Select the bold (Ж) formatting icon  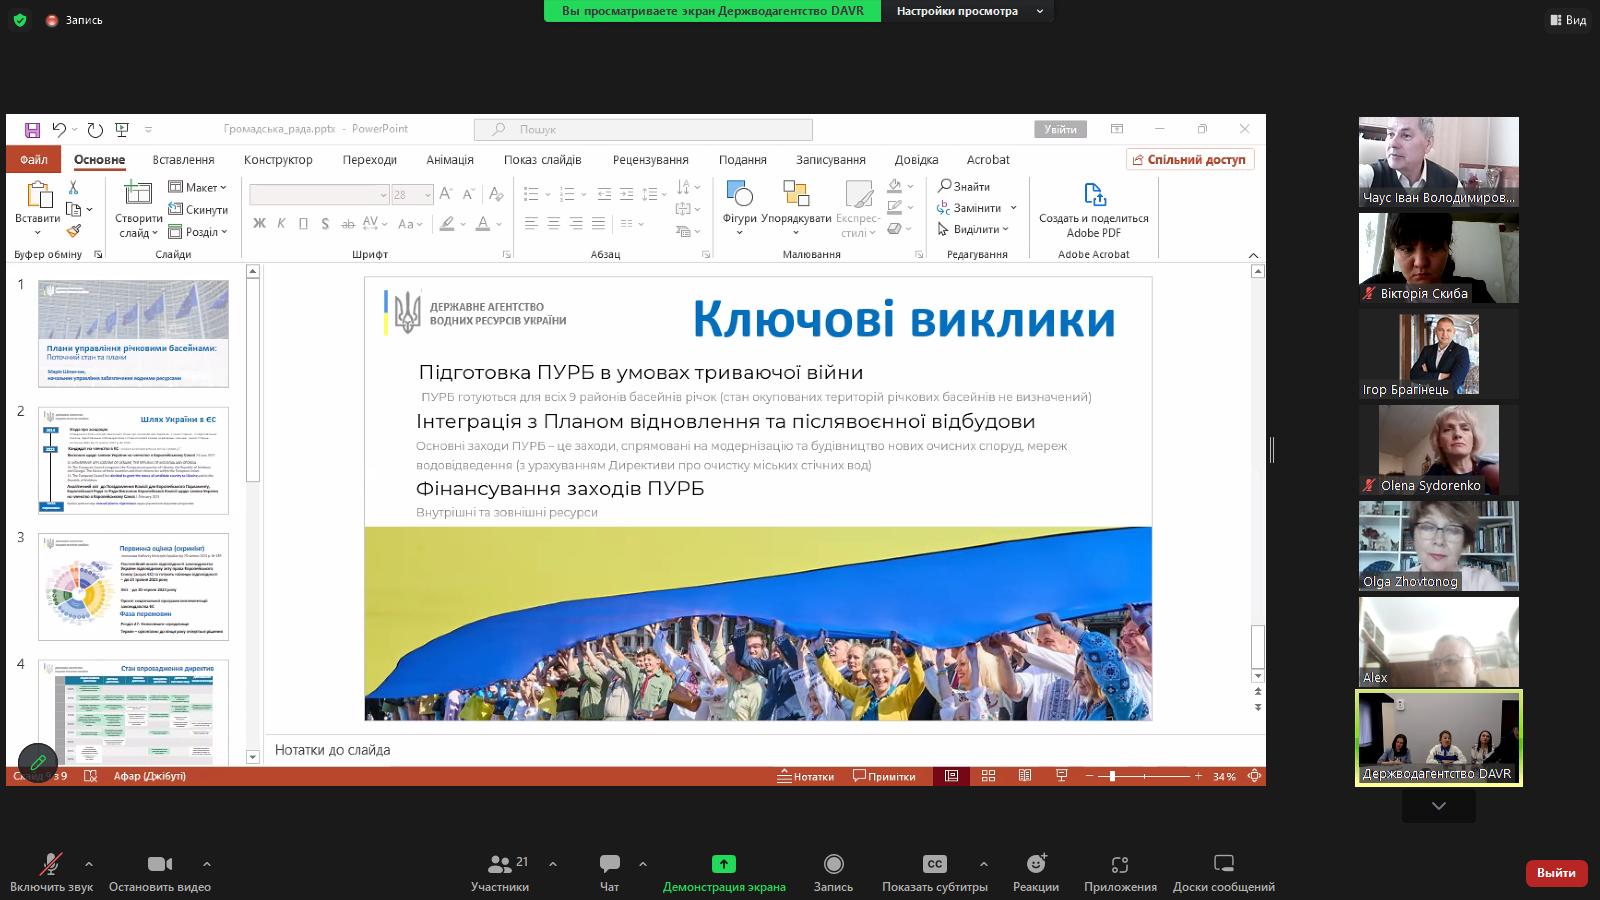(x=260, y=223)
